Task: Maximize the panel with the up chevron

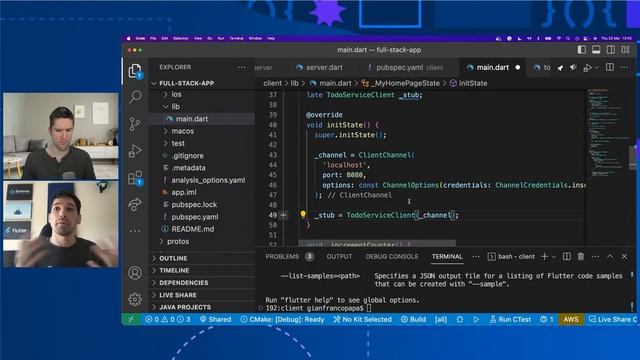Action: pos(610,256)
